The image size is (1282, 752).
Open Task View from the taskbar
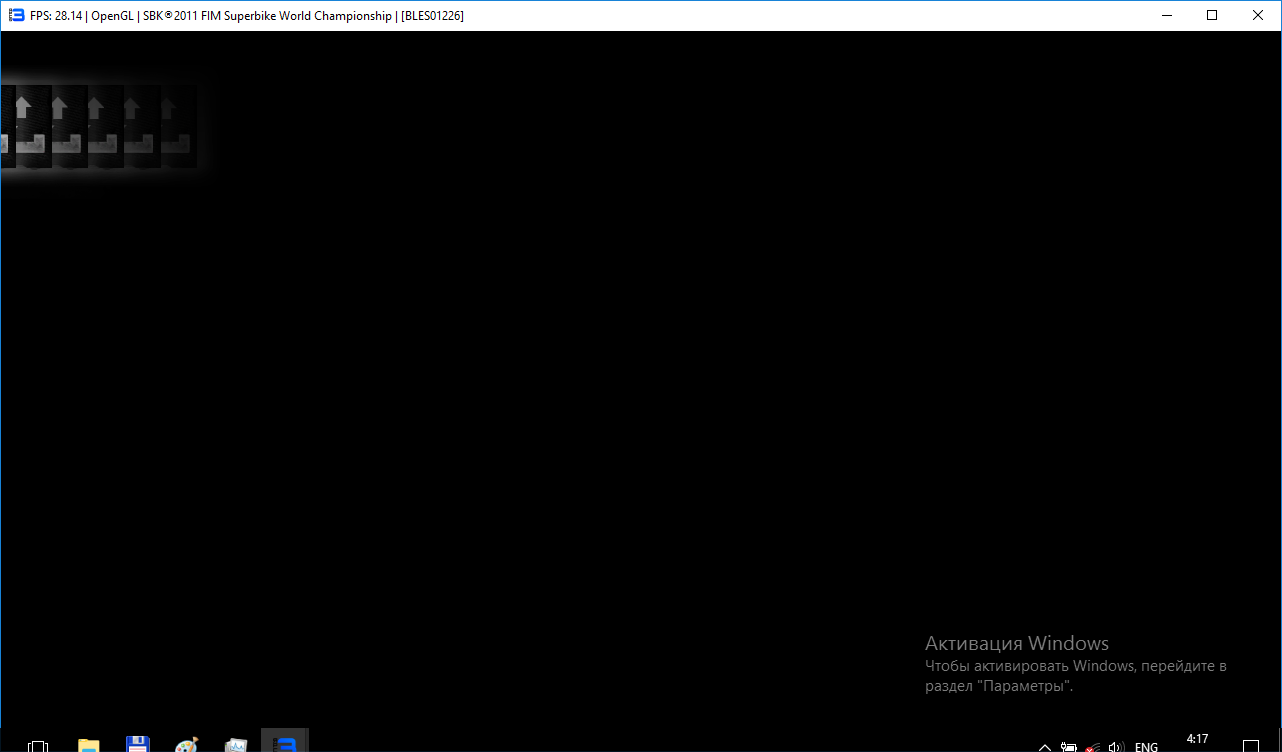(38, 745)
